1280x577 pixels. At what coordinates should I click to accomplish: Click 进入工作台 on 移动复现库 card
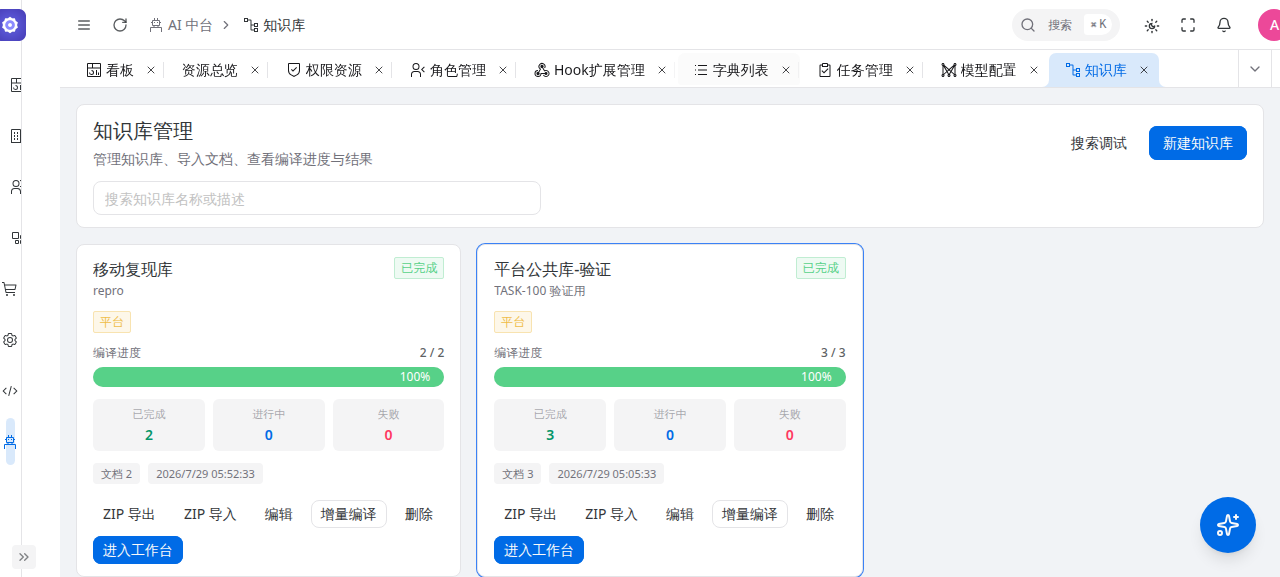(138, 550)
